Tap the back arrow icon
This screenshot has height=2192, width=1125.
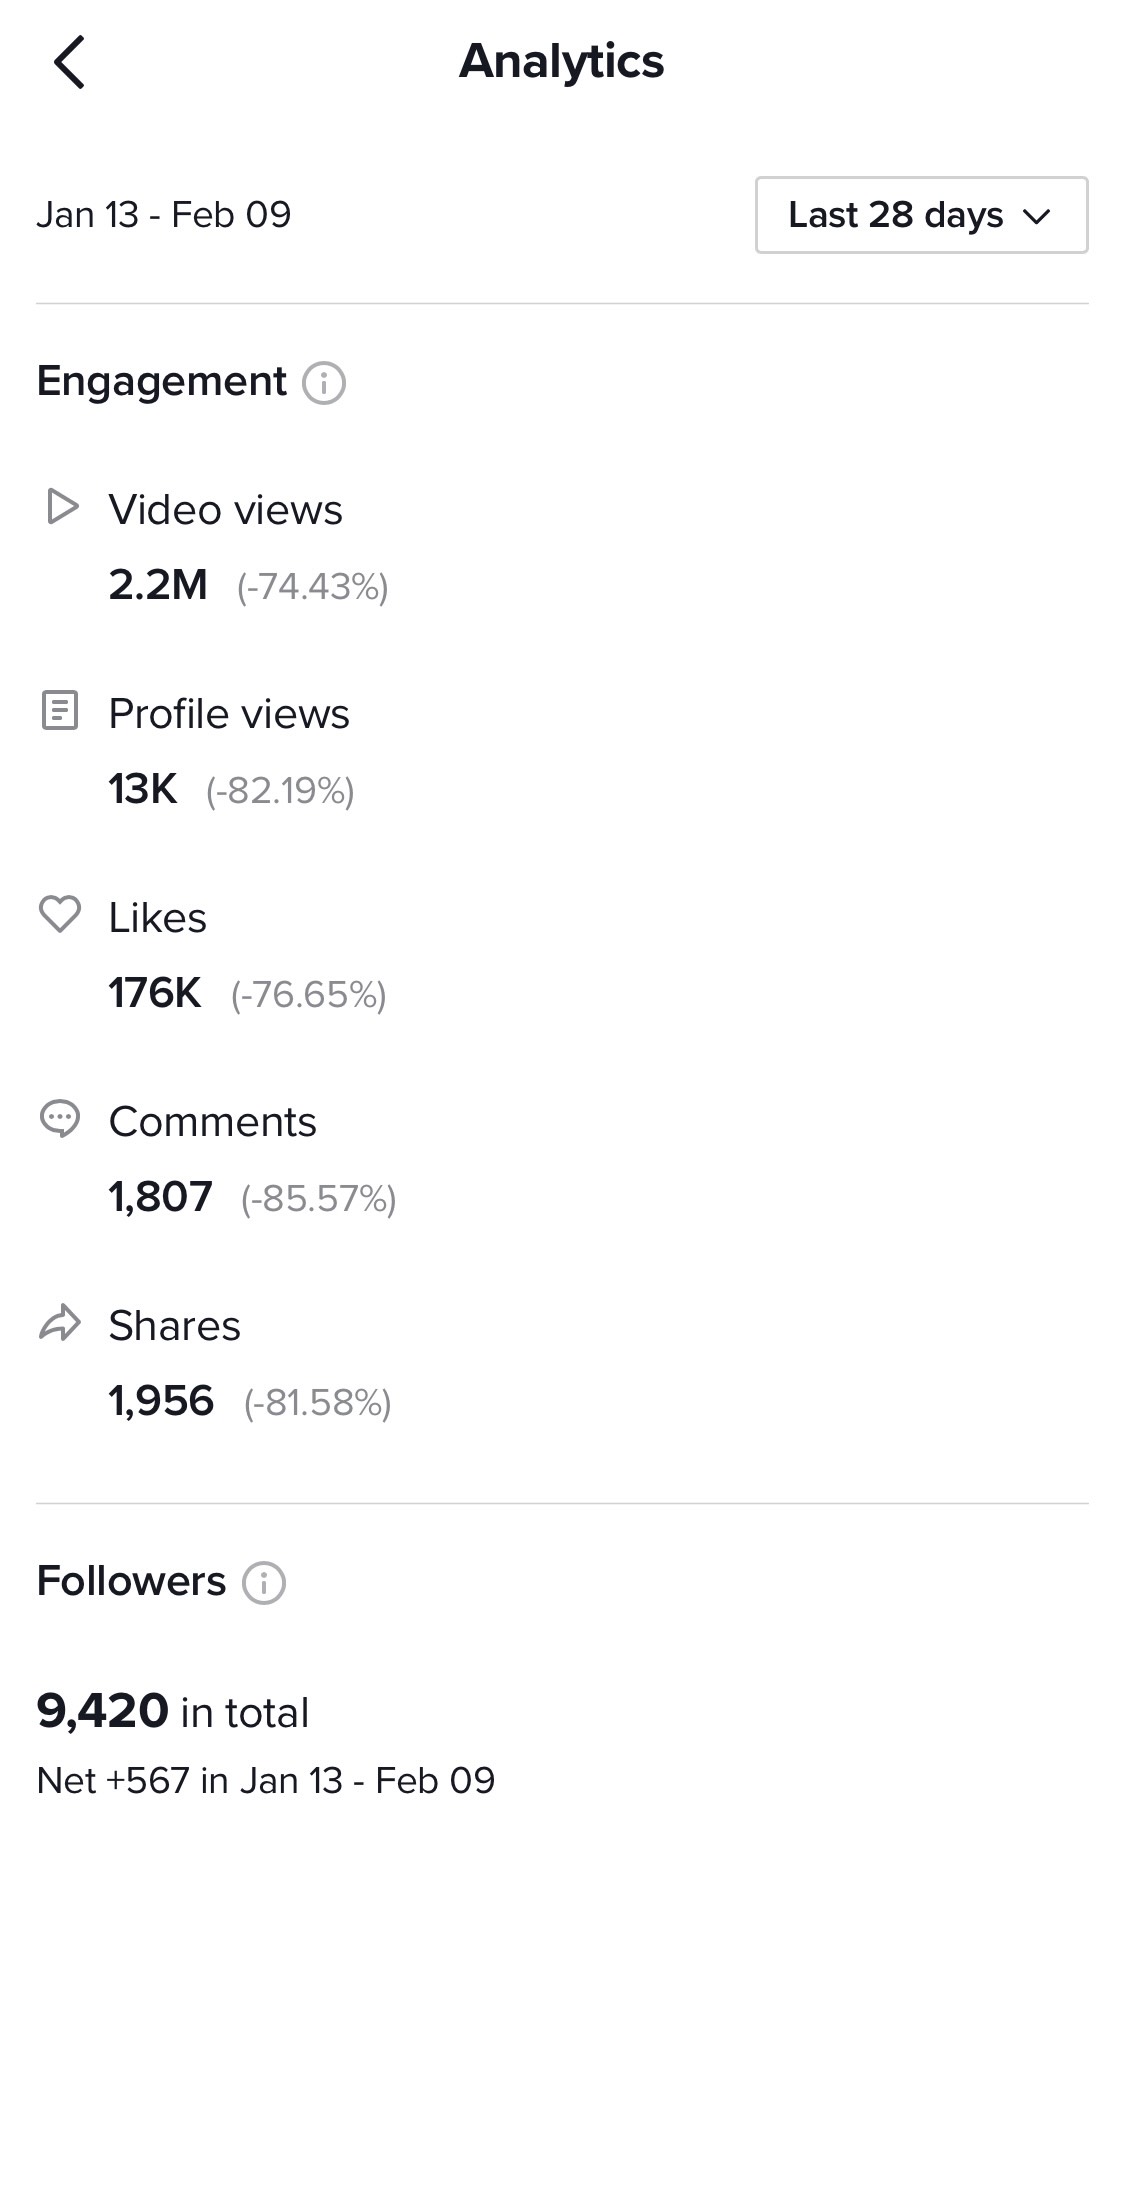68,62
